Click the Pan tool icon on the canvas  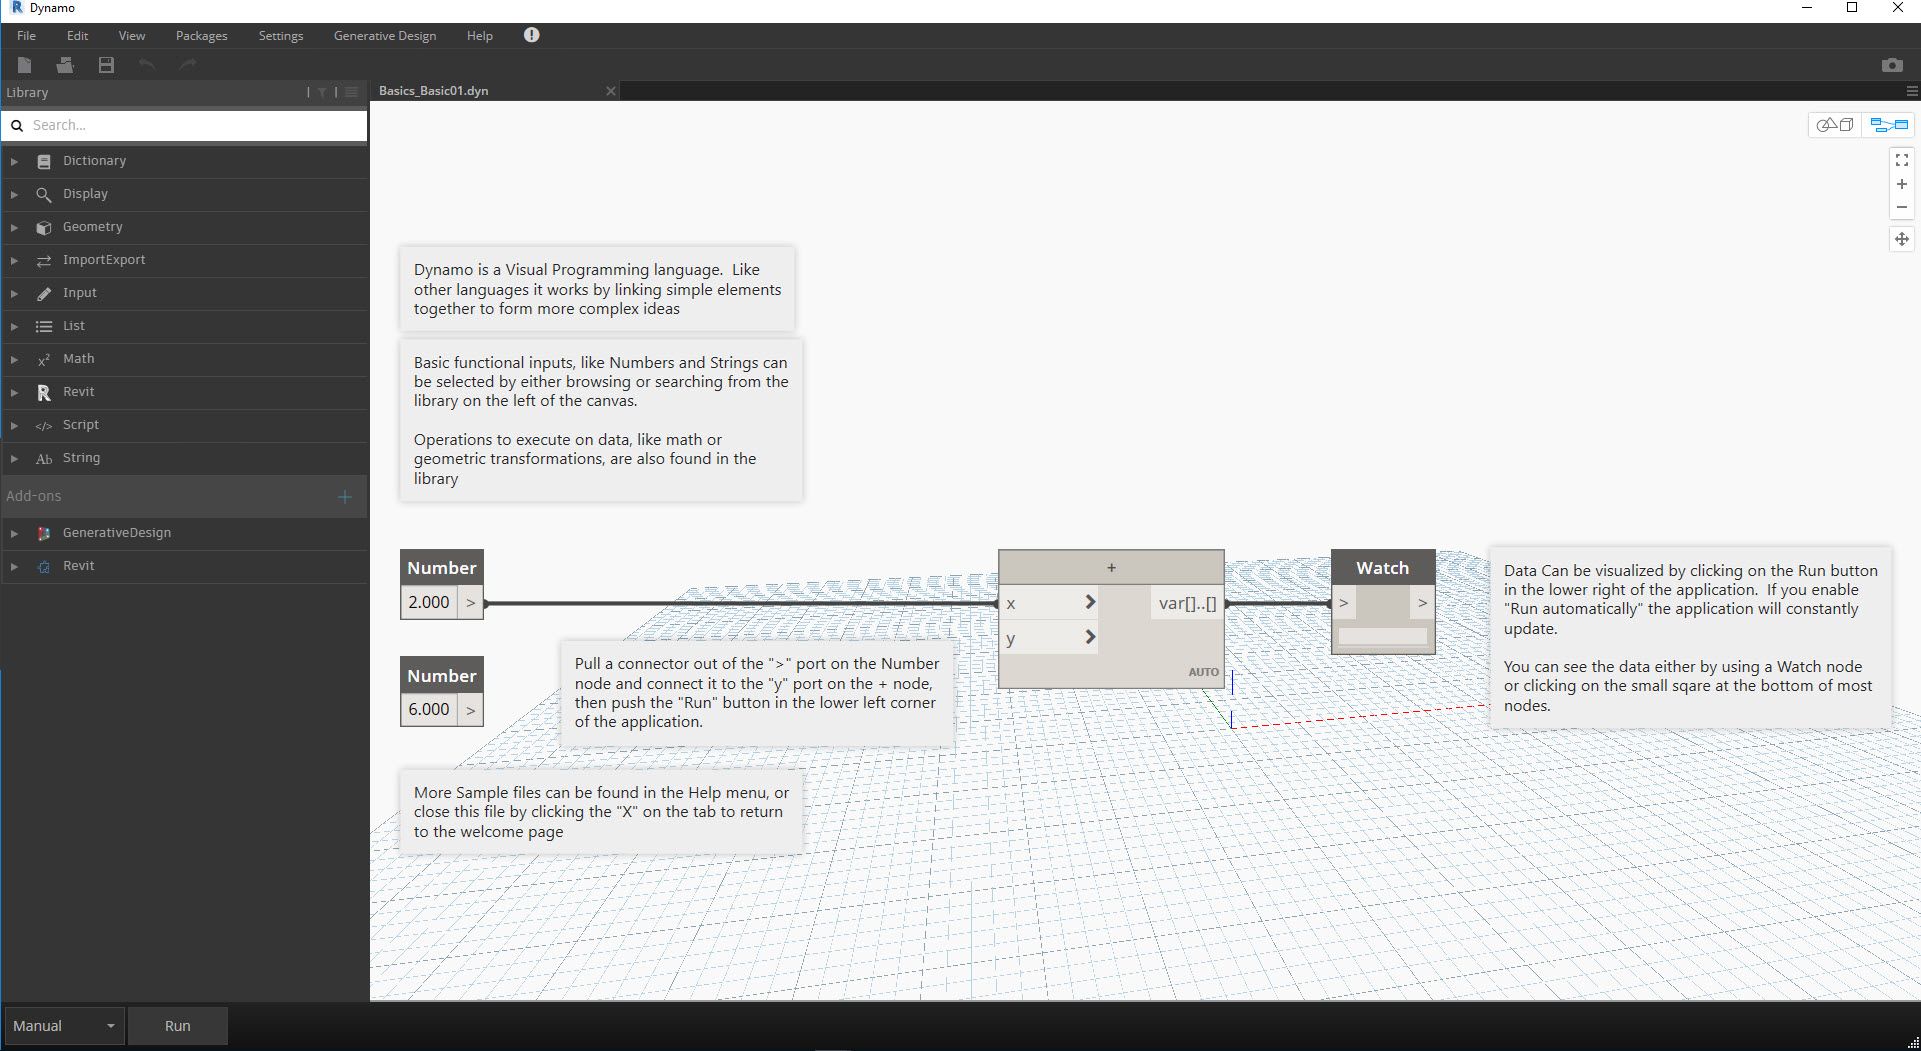(1902, 239)
